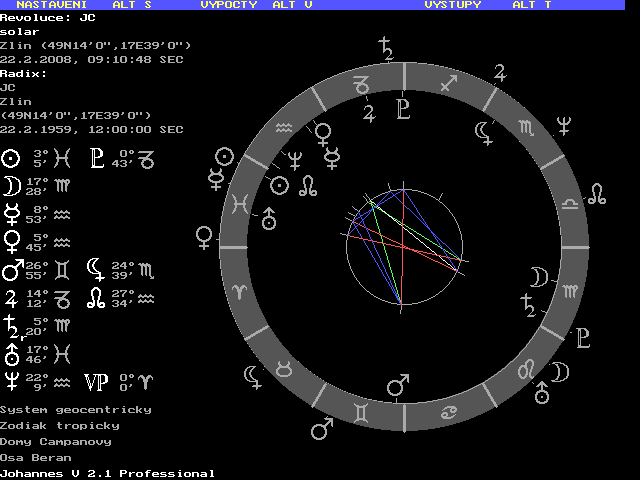Click the Pluto glyph outside the wheel's lower right
Screen dimensions: 640x480
pos(583,338)
